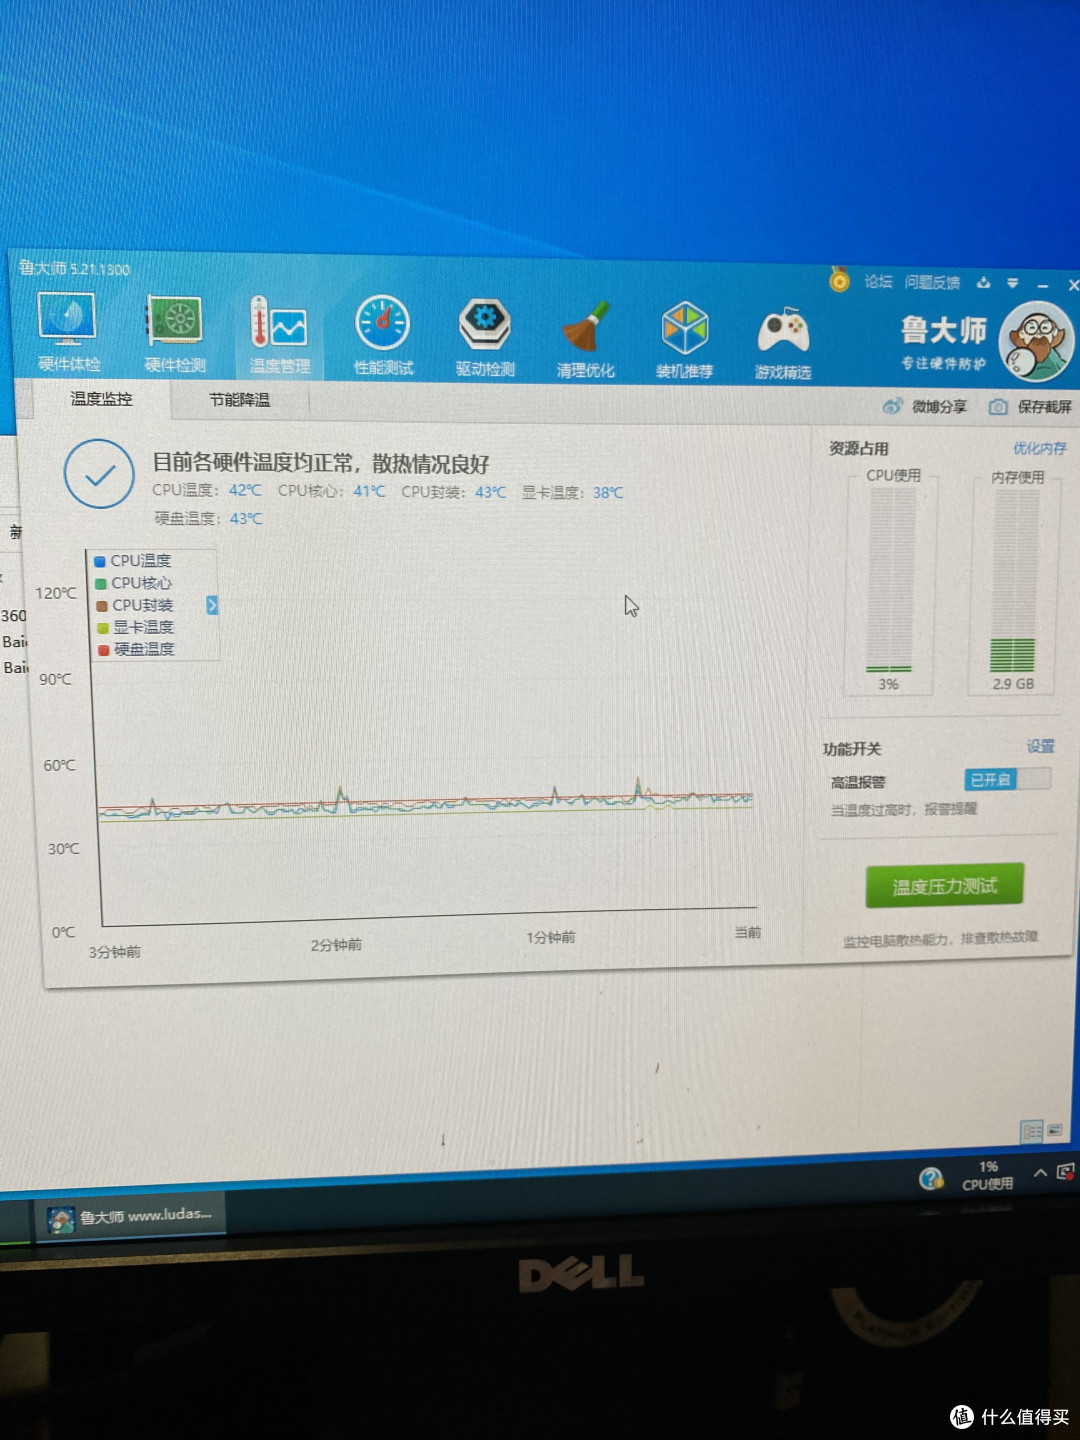1080x1440 pixels.
Task: Click the 鲁大师 专注硬件防护 logo text
Action: tap(943, 343)
